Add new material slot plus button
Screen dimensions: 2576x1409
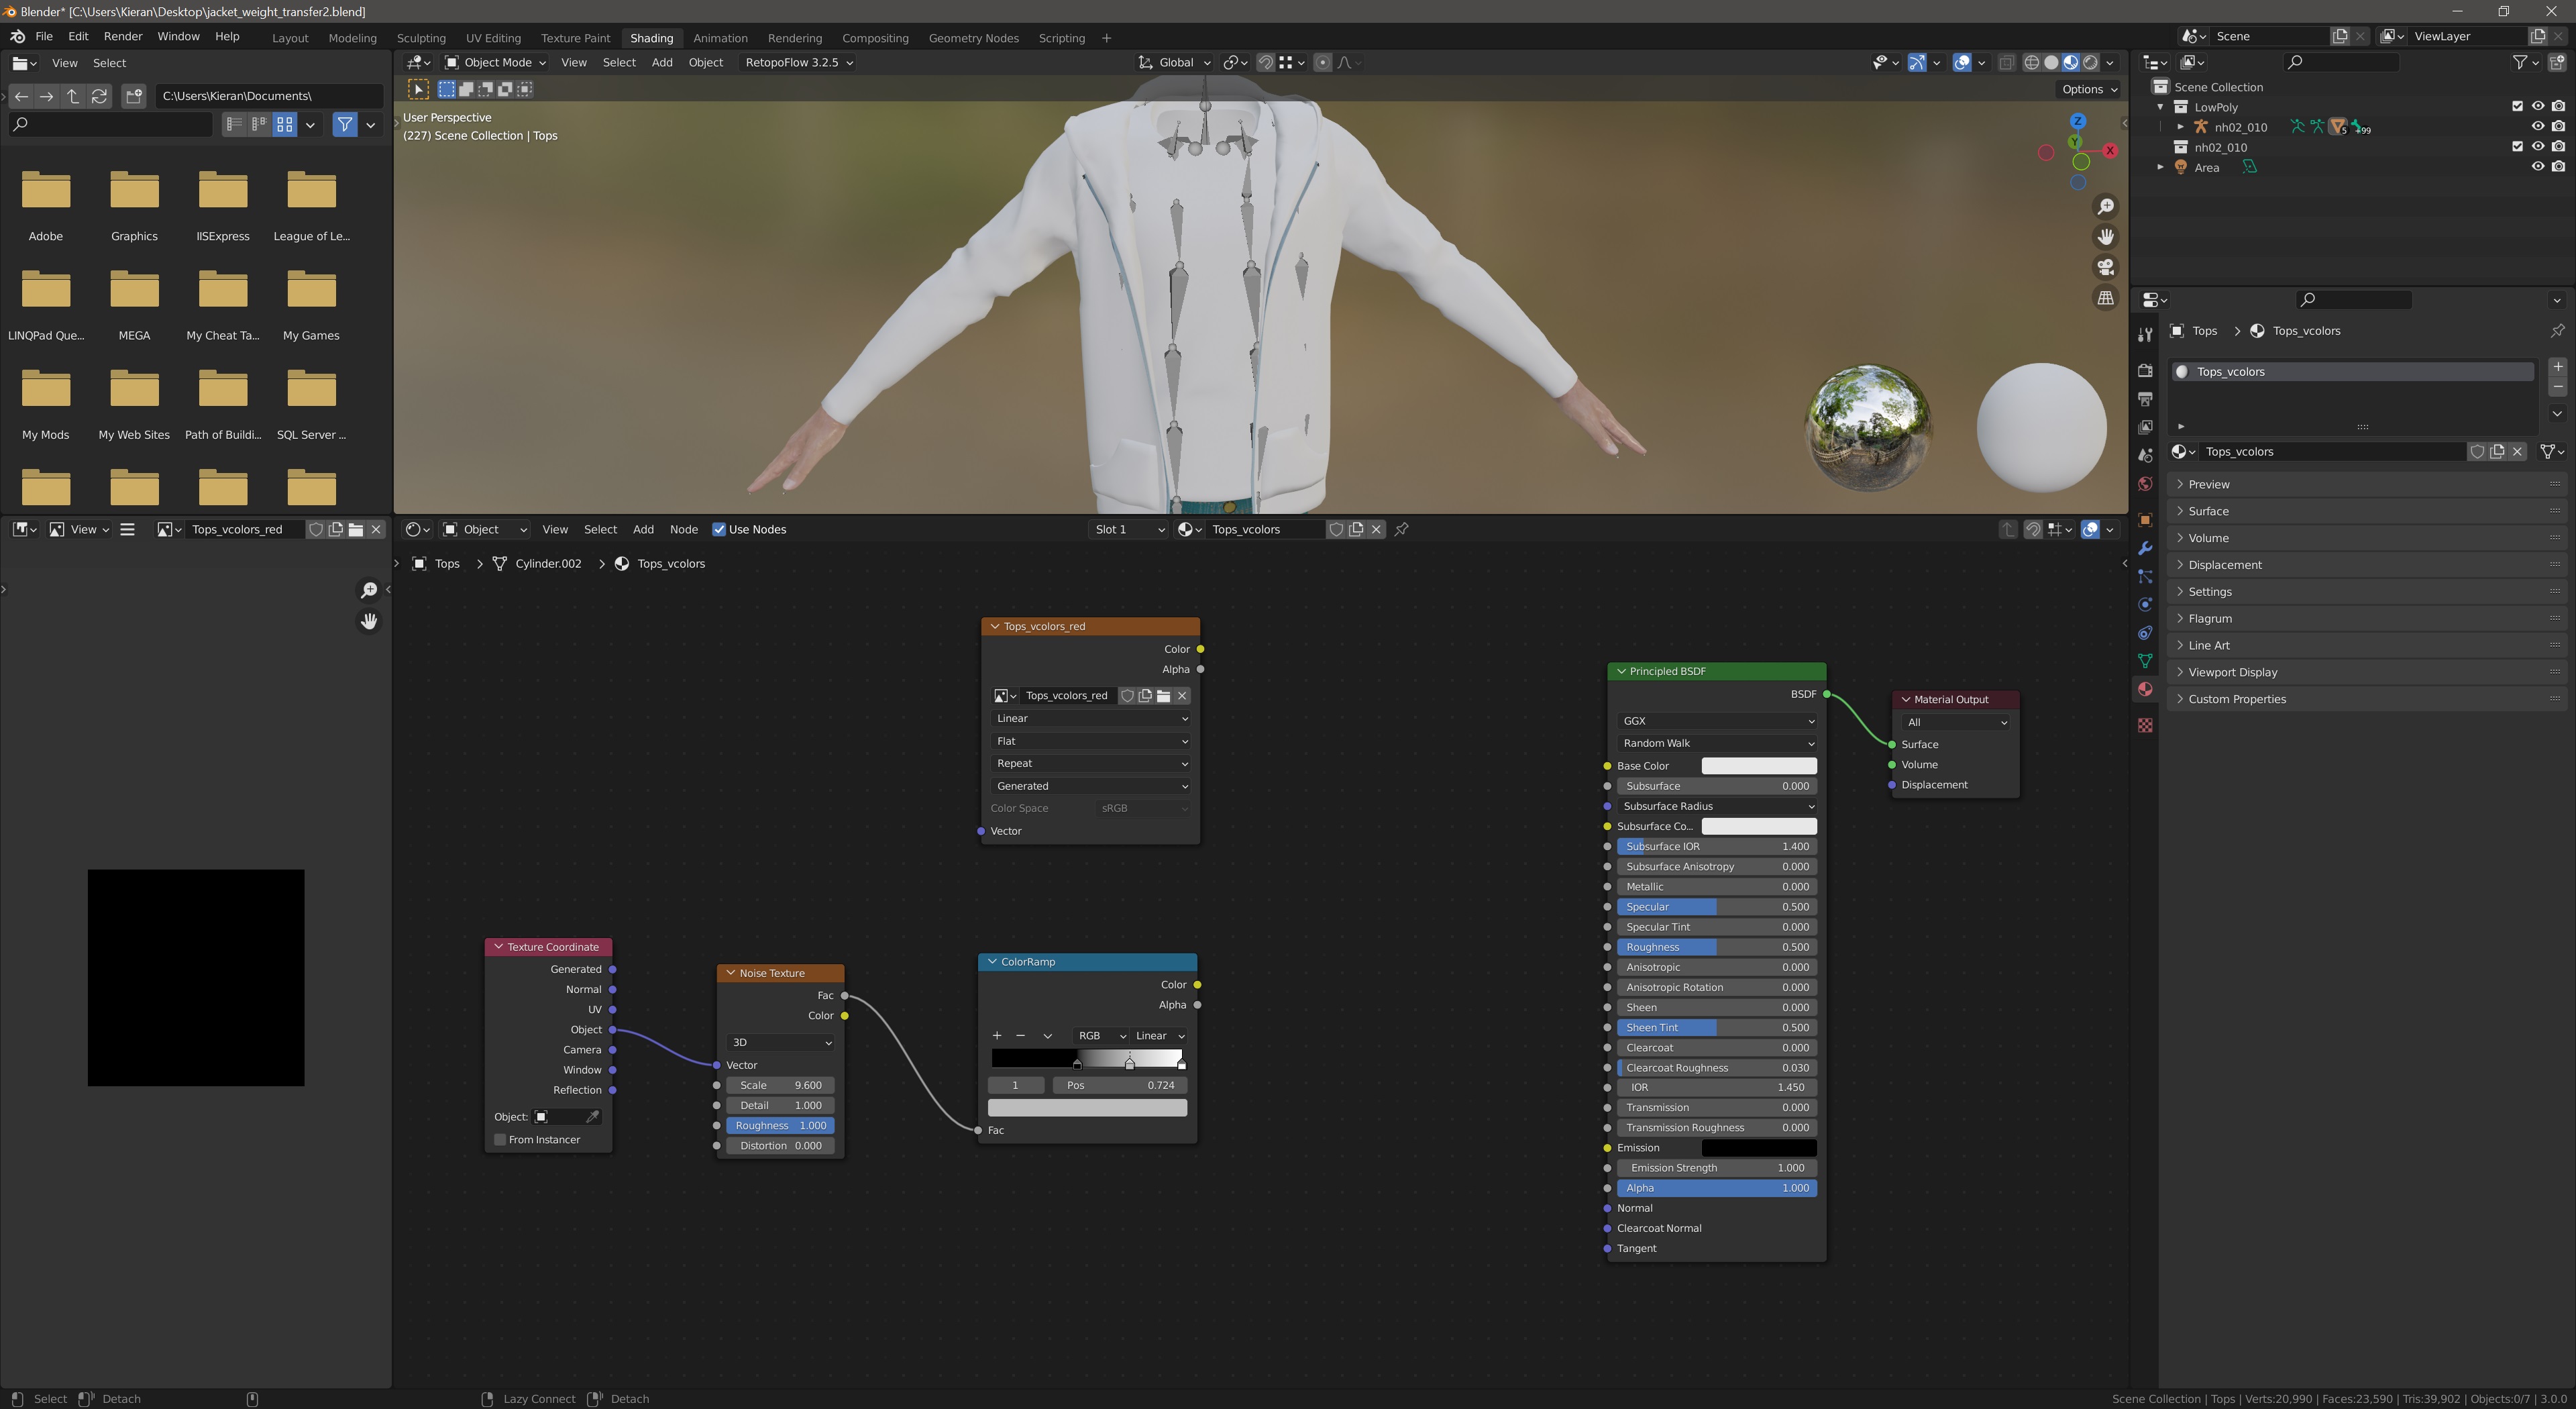[2558, 367]
